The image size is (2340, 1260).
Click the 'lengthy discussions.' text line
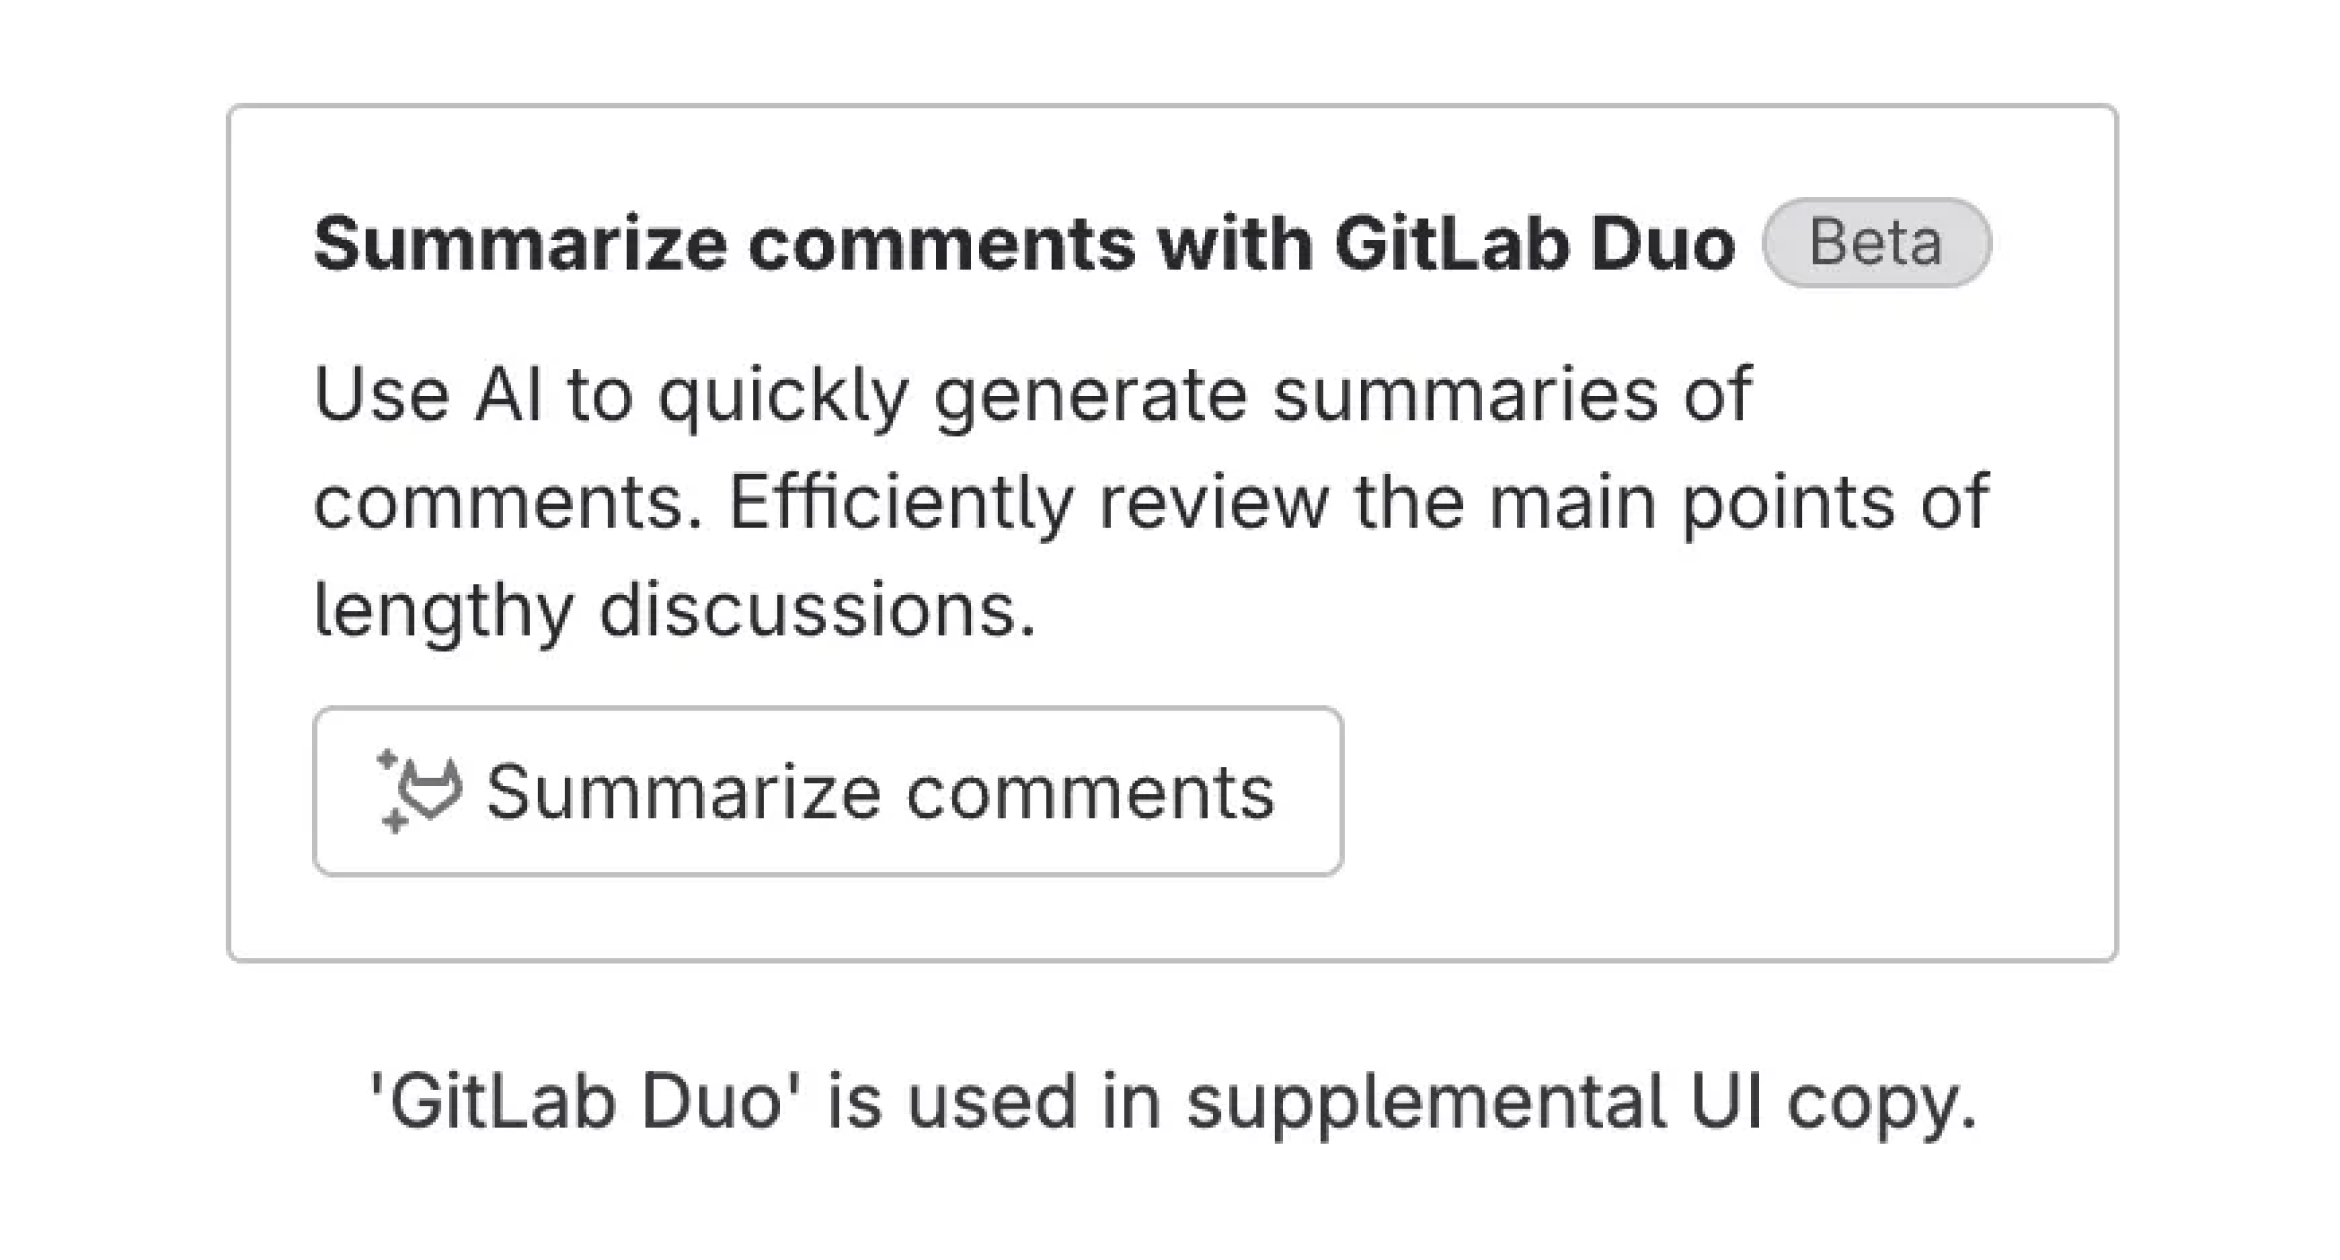pos(675,610)
